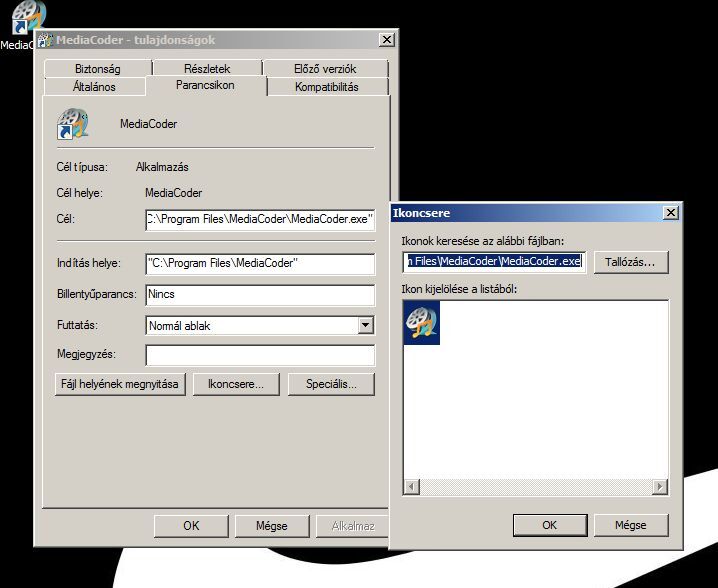Open the Kompatibilitás tab
The height and width of the screenshot is (588, 718).
click(327, 87)
